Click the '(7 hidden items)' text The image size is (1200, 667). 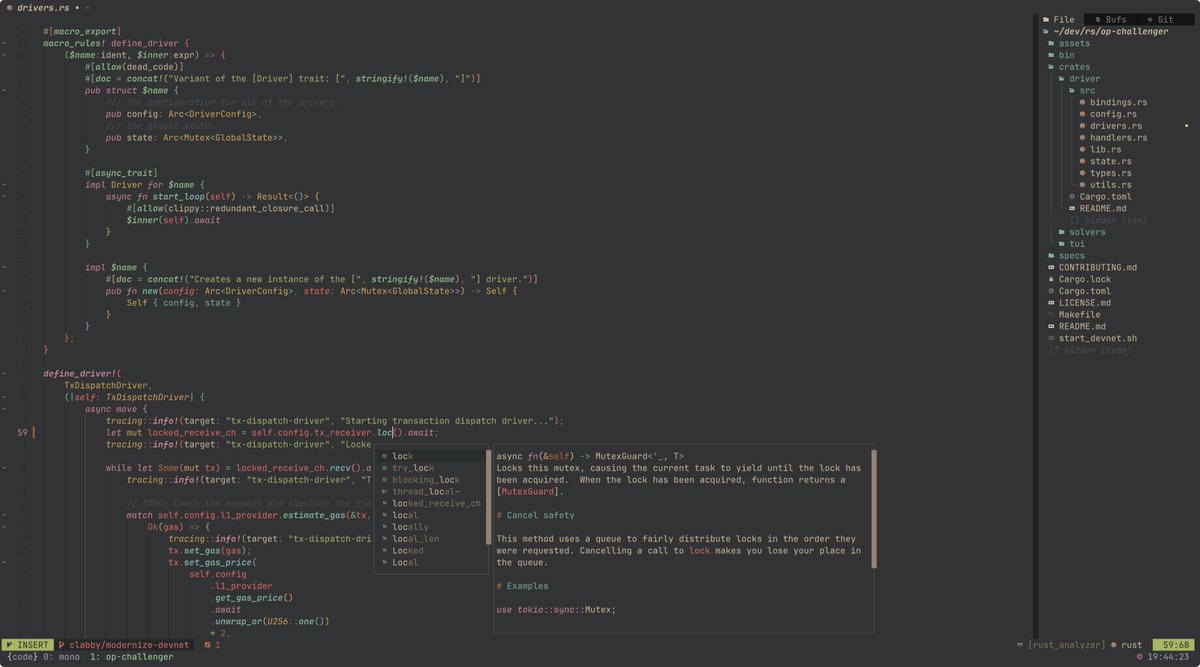click(x=1090, y=350)
